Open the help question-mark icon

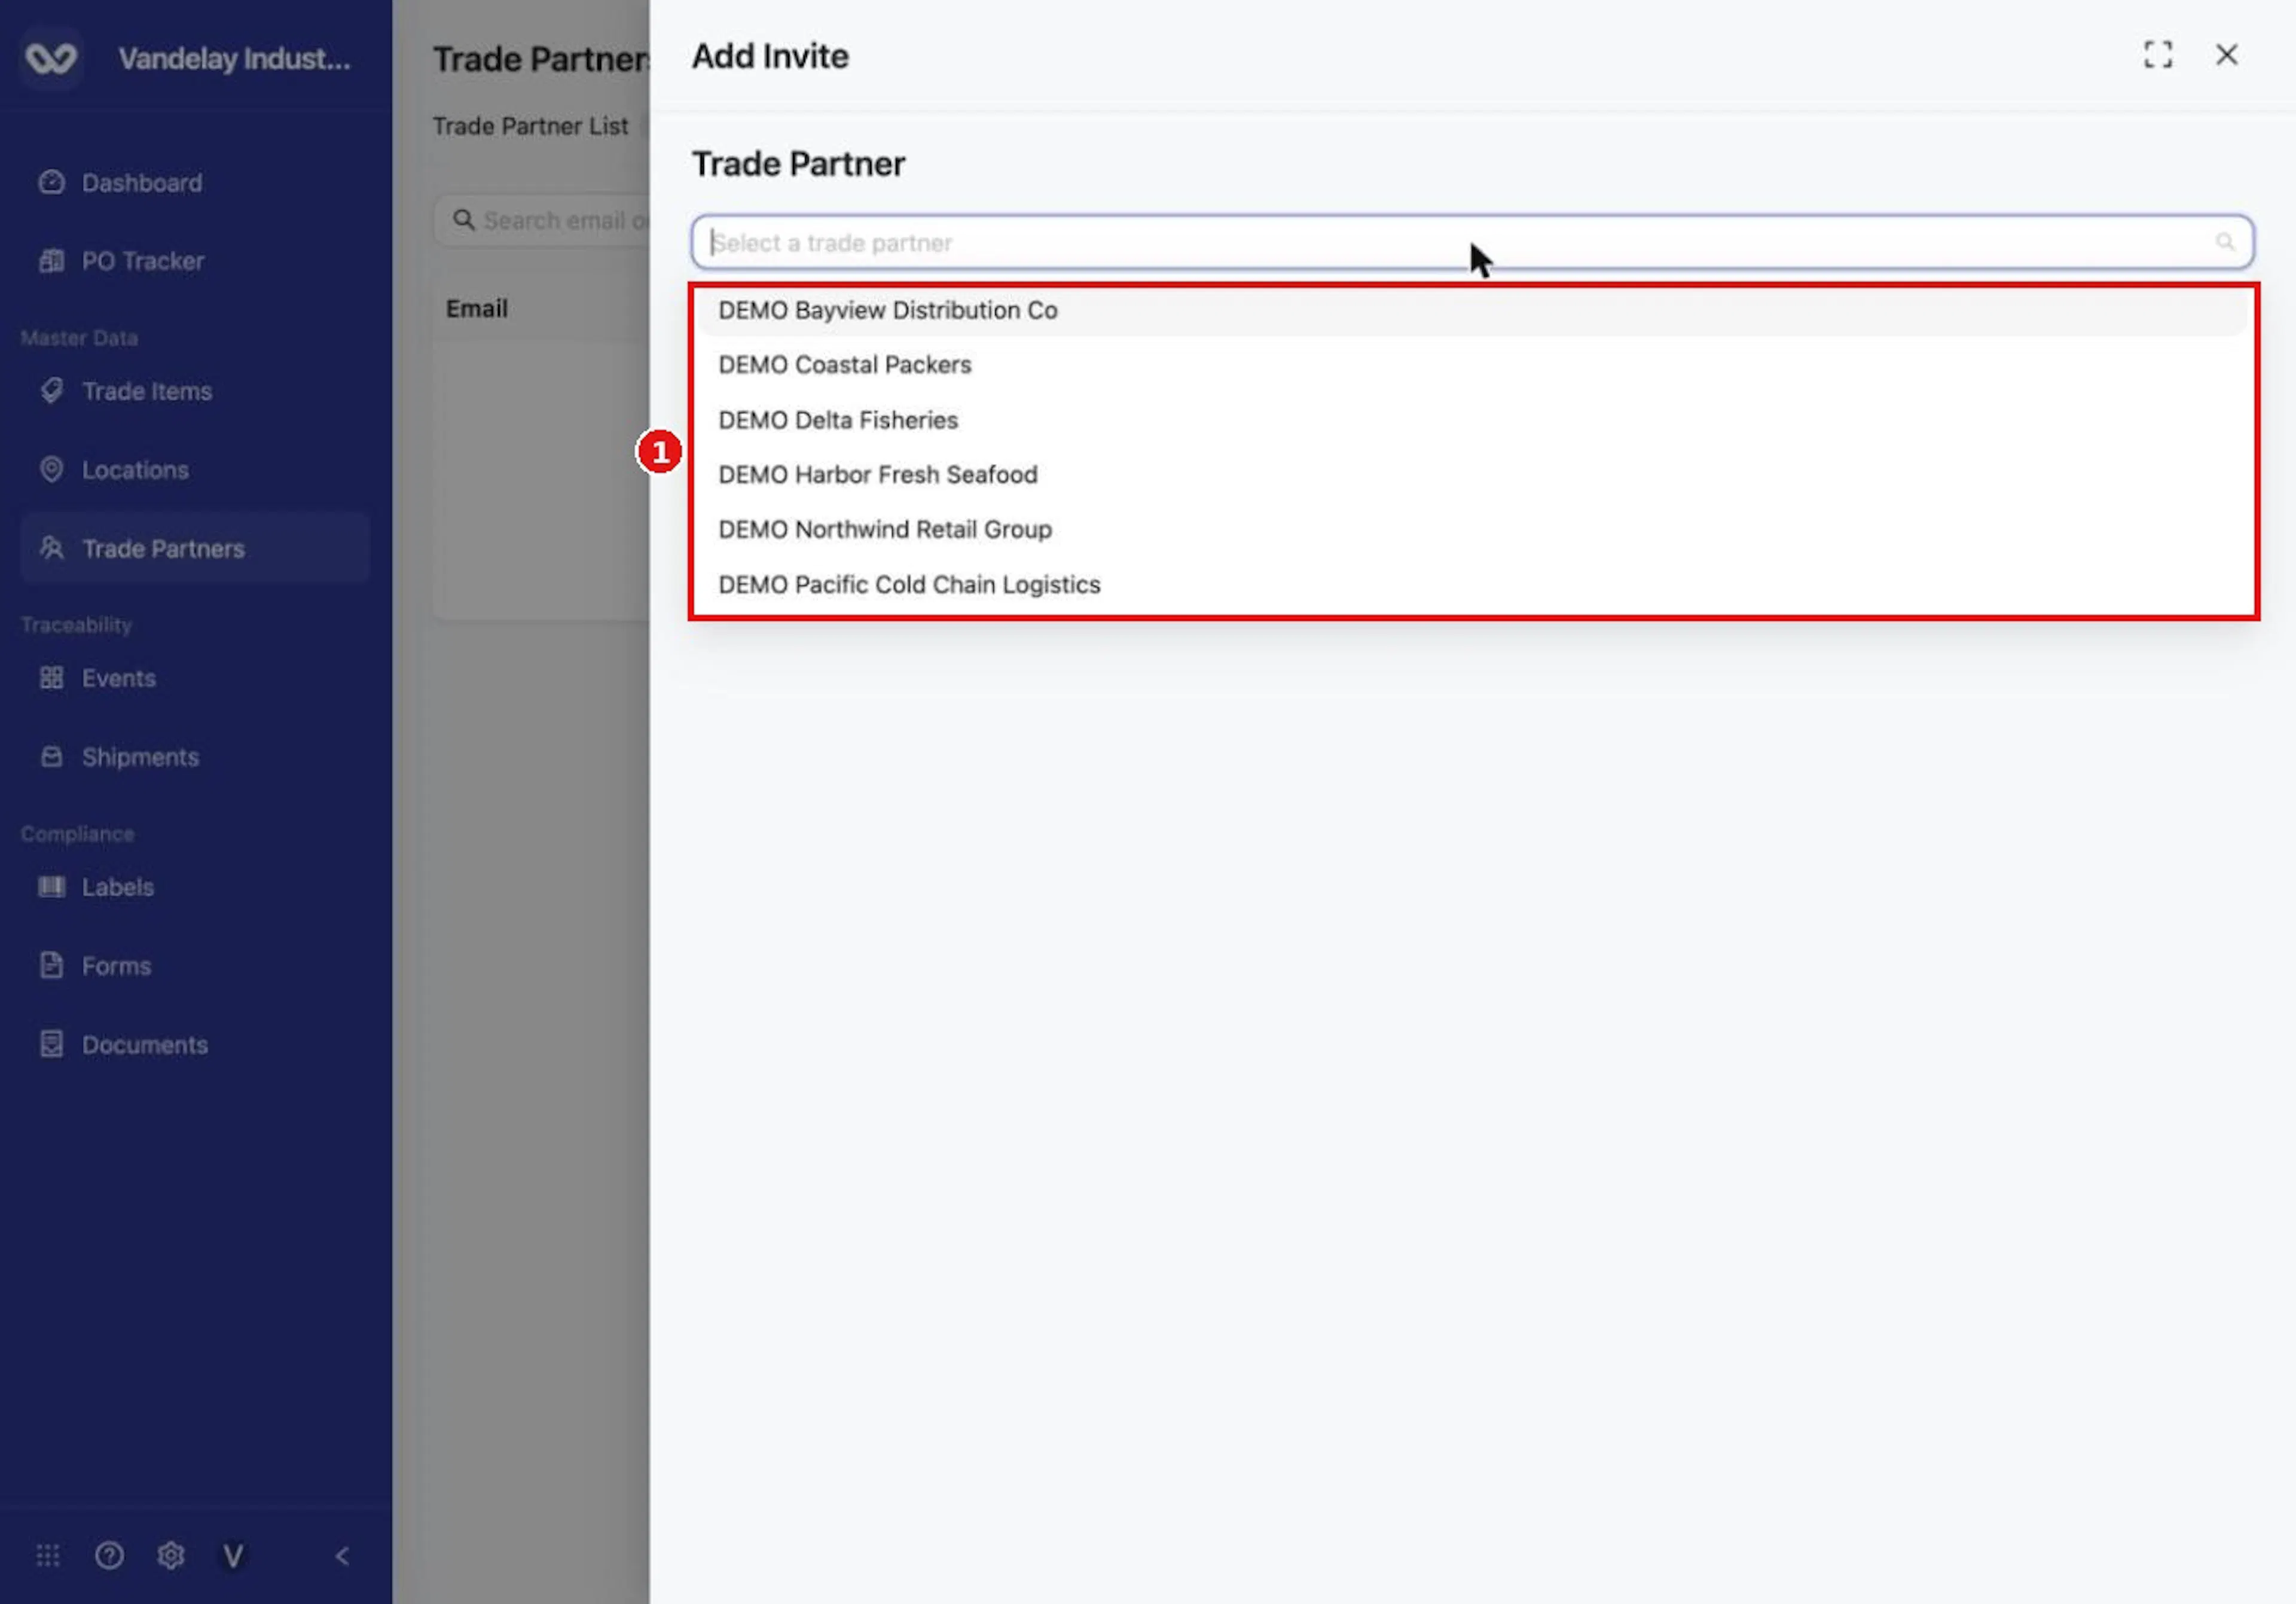point(109,1556)
